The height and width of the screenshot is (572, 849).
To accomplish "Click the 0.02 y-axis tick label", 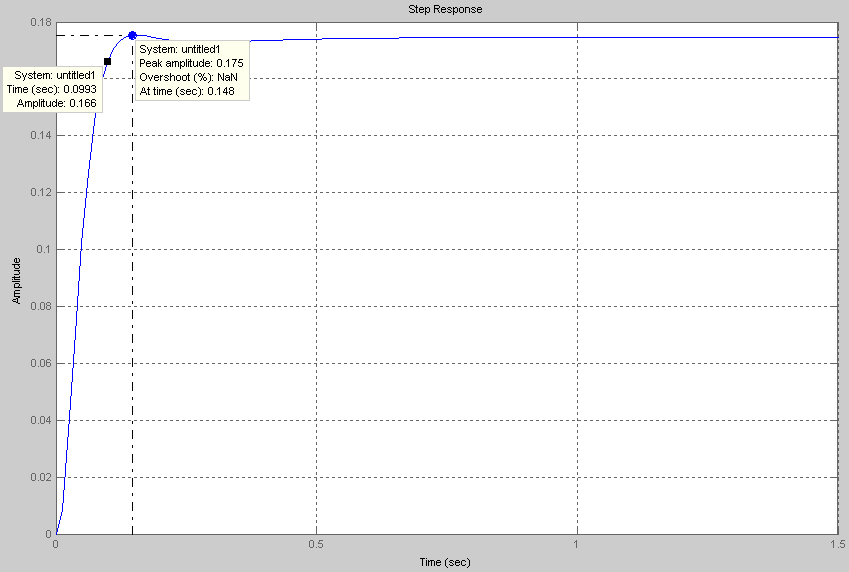I will 41,477.
